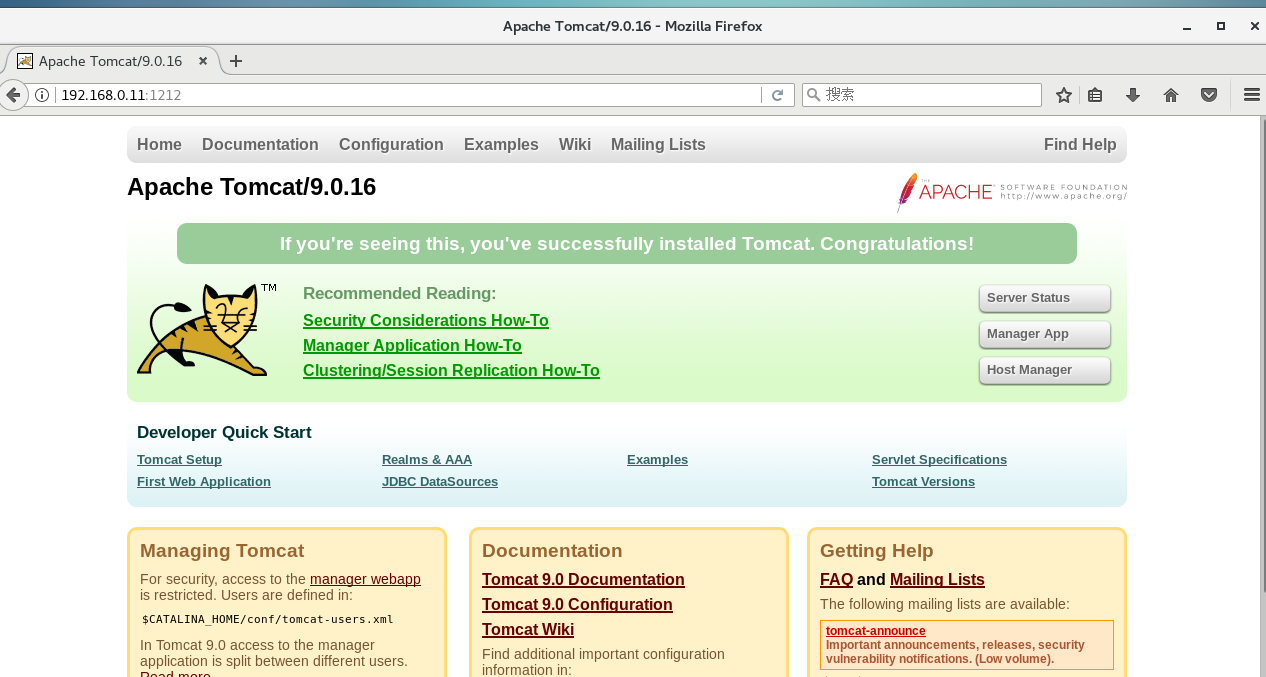Open the Servlet Specifications link
Viewport: 1266px width, 677px height.
click(x=939, y=460)
